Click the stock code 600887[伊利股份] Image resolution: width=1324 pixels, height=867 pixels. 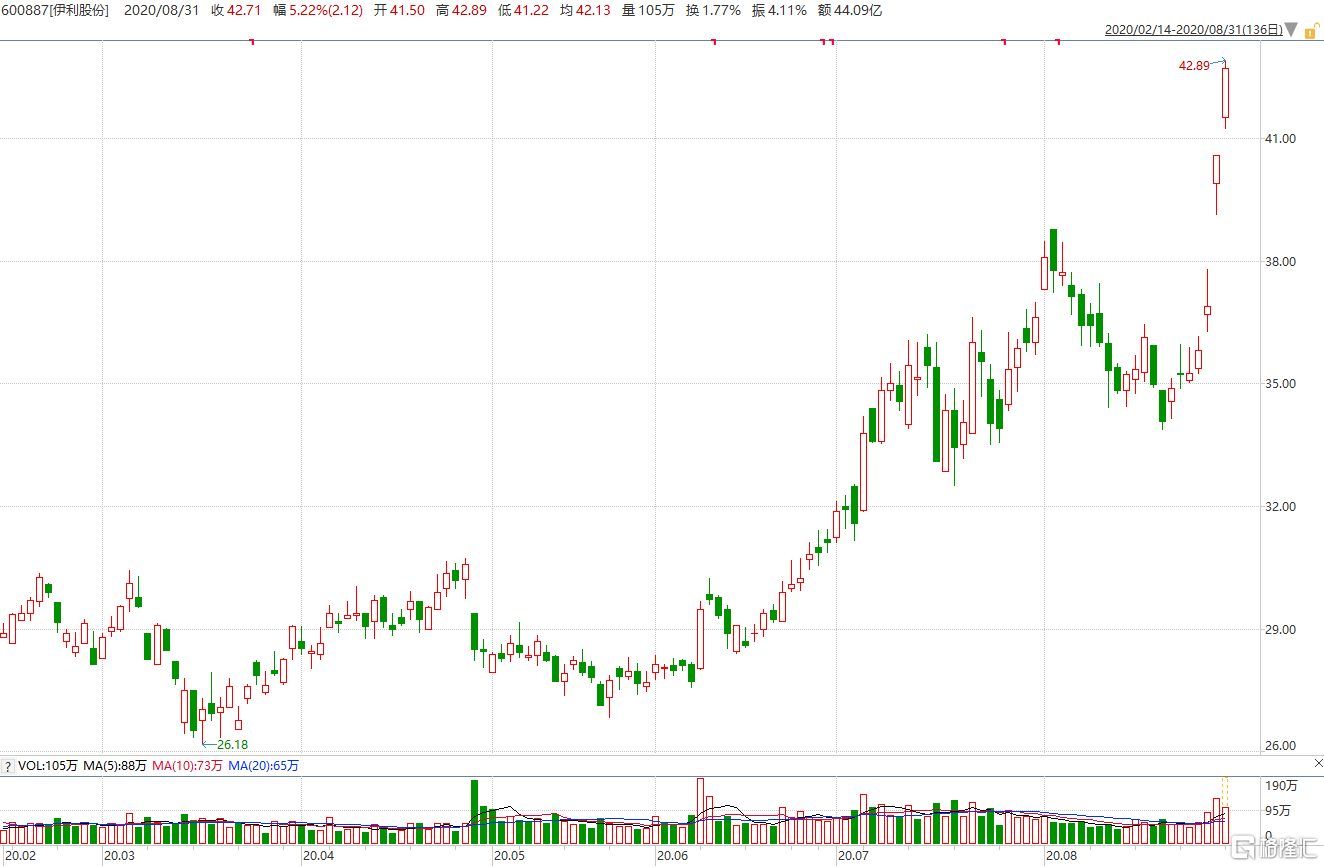click(x=54, y=10)
